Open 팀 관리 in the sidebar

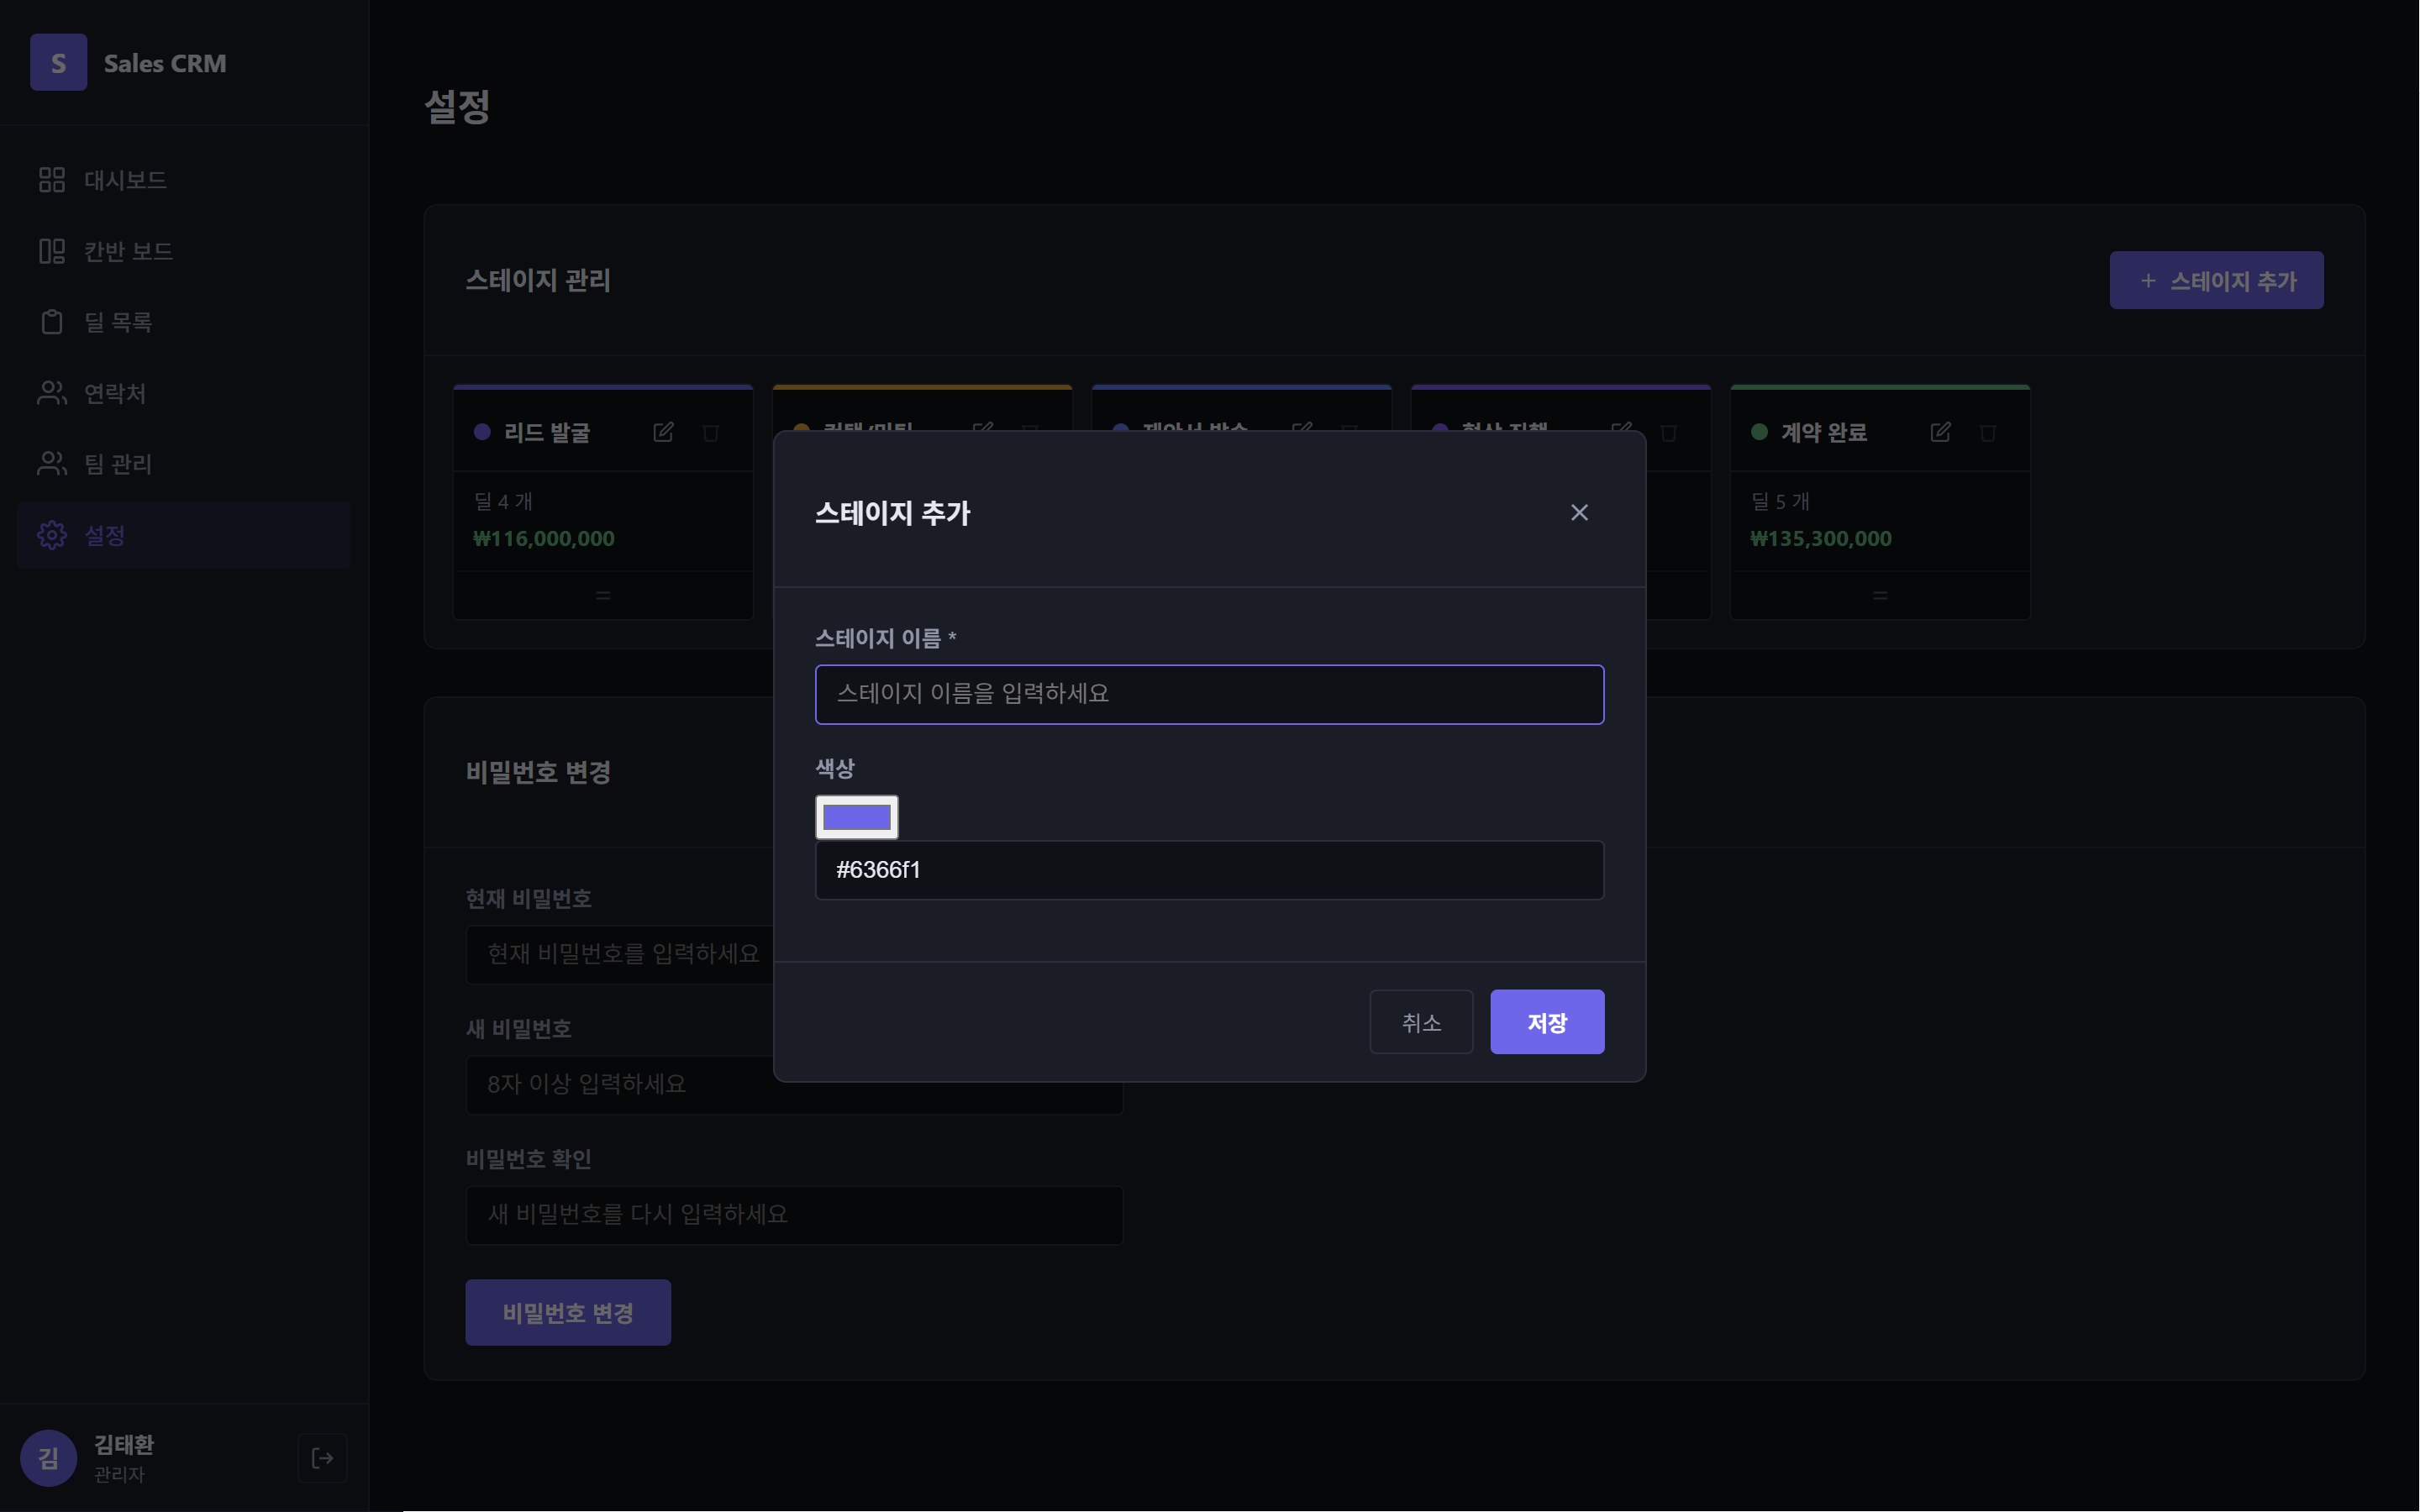pos(184,464)
